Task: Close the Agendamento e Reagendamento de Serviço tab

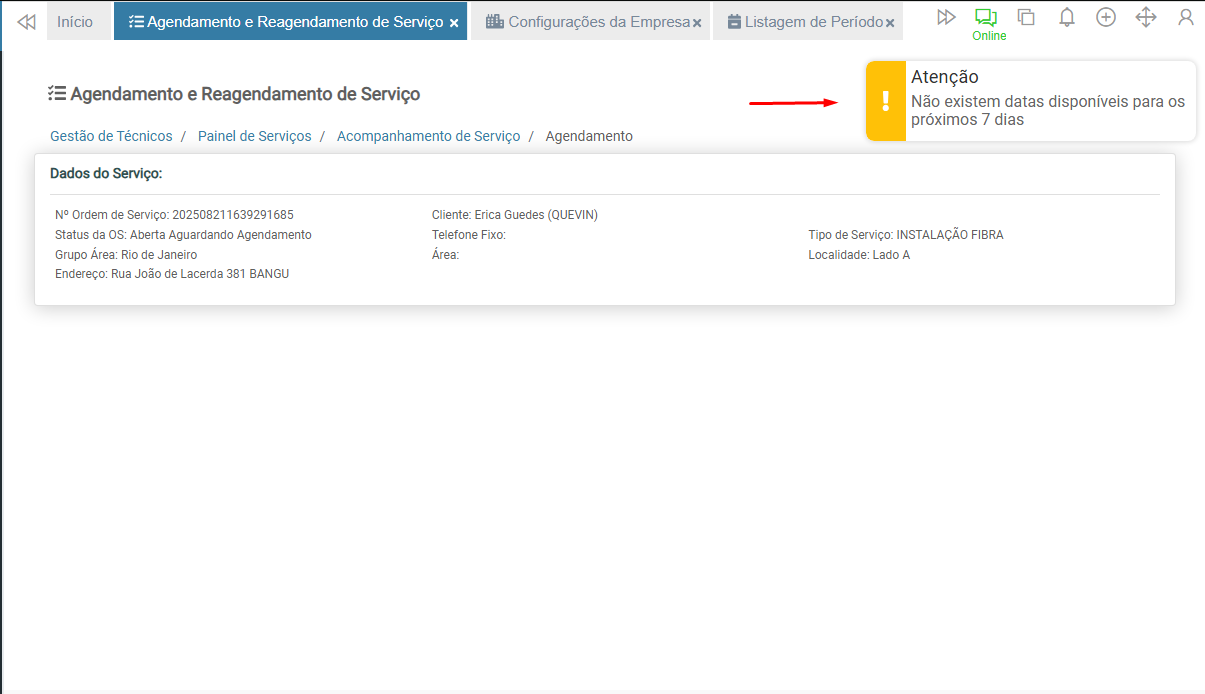Action: [454, 23]
